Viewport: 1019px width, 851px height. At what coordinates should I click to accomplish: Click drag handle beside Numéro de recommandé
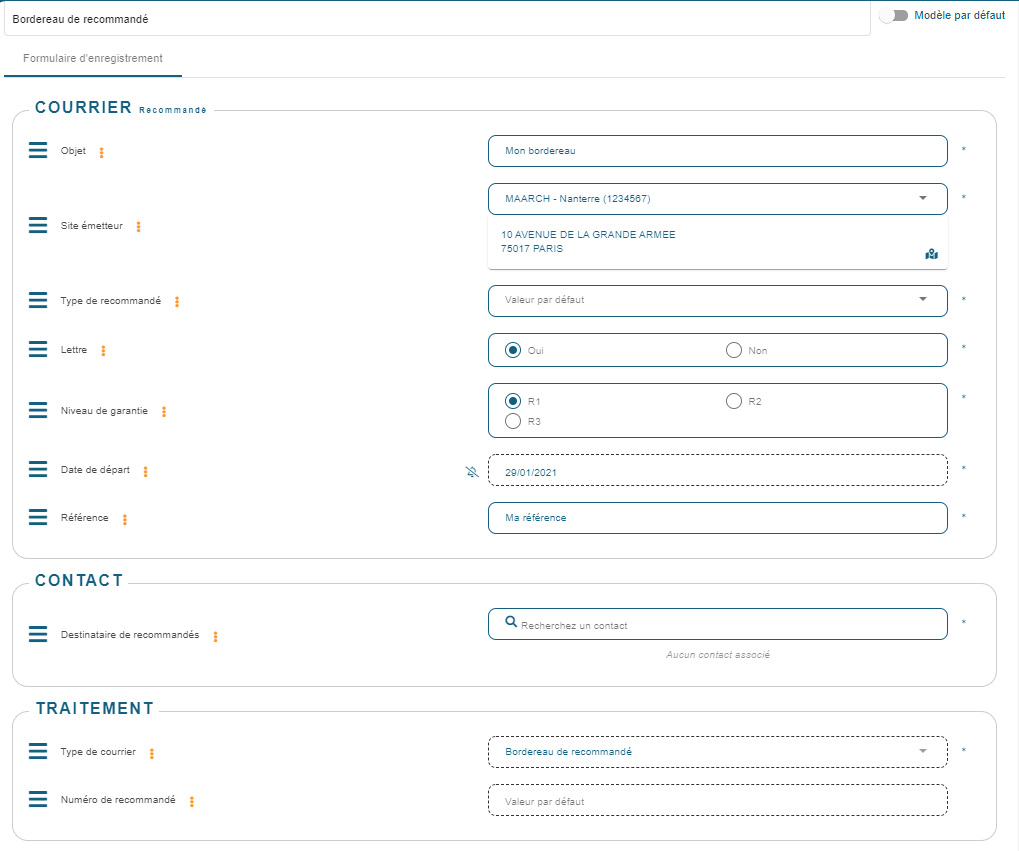[38, 799]
